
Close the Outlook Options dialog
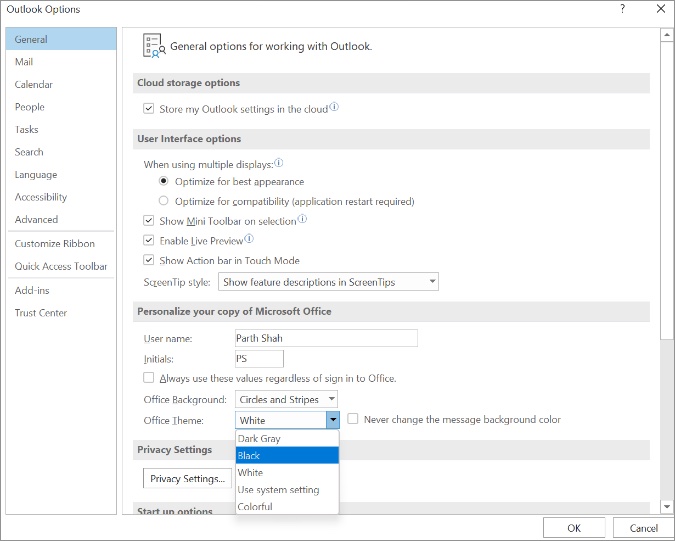(661, 9)
